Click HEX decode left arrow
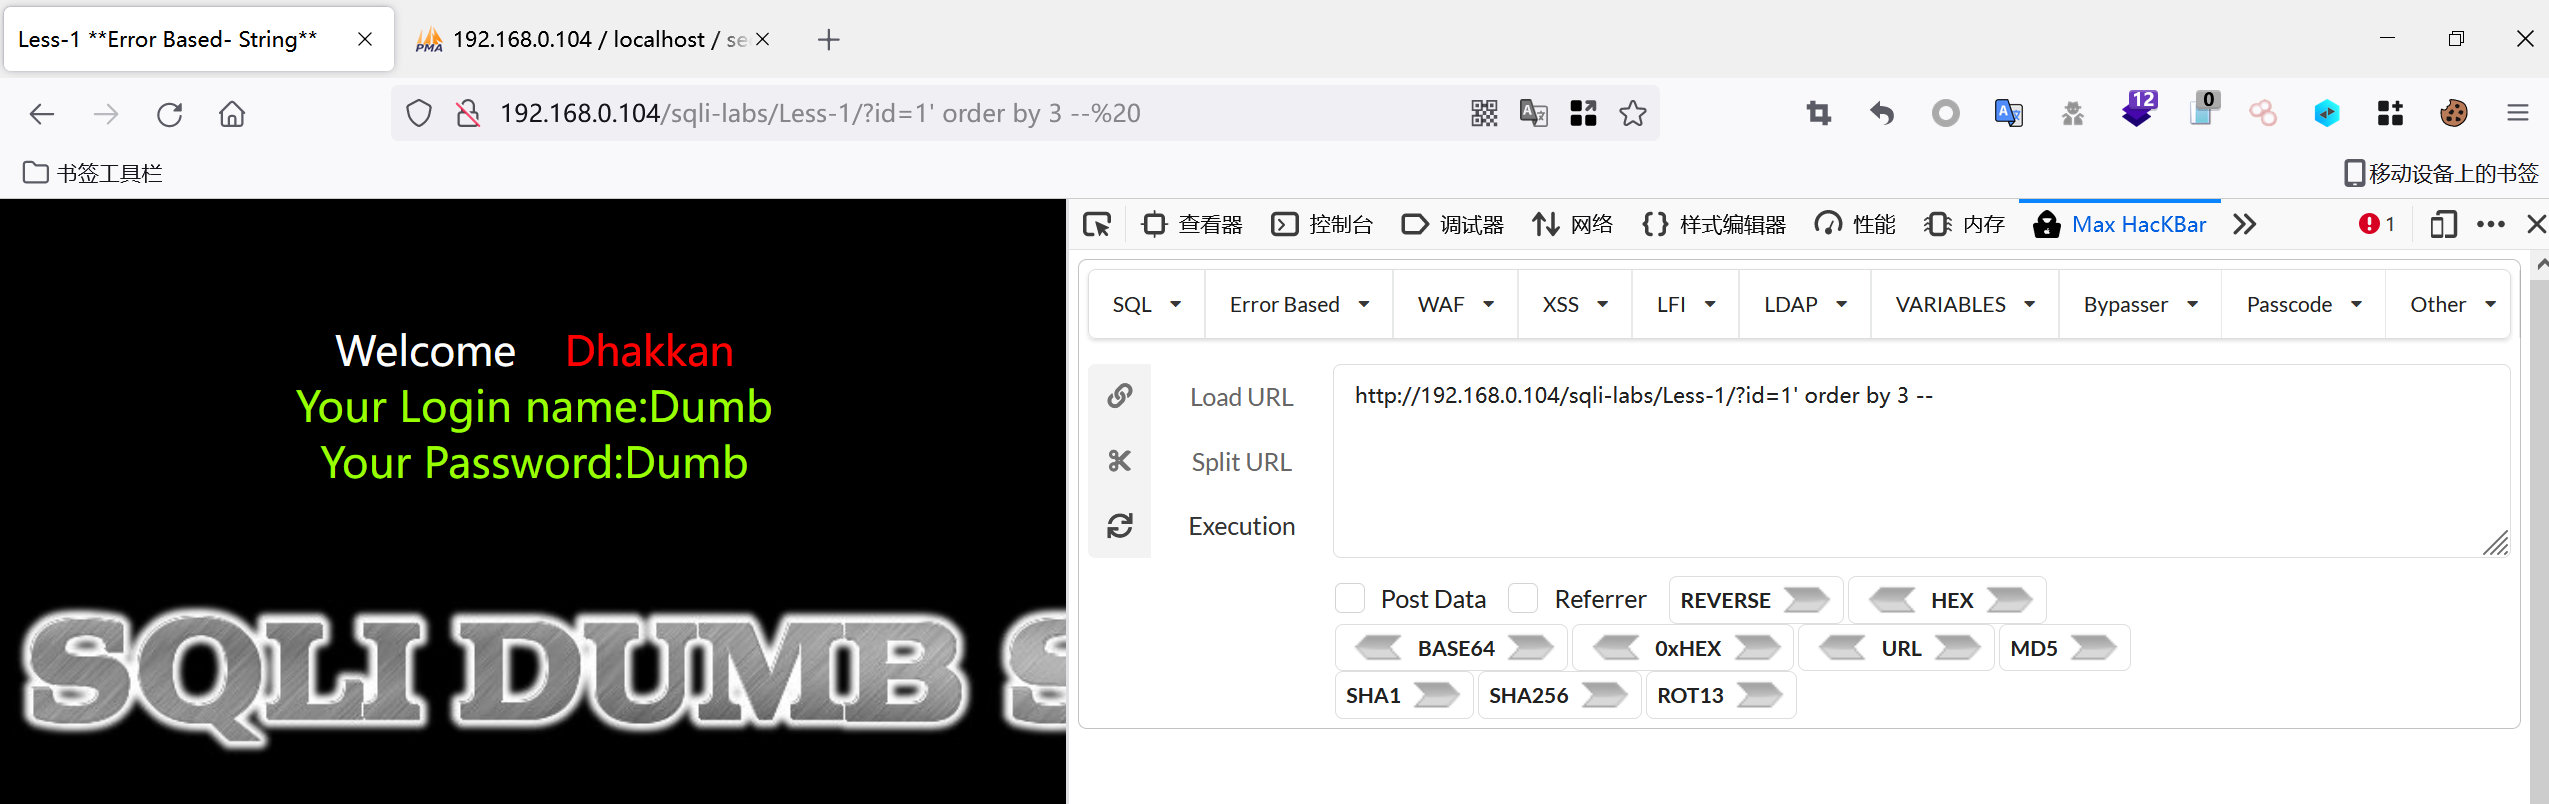2549x804 pixels. coord(1892,600)
